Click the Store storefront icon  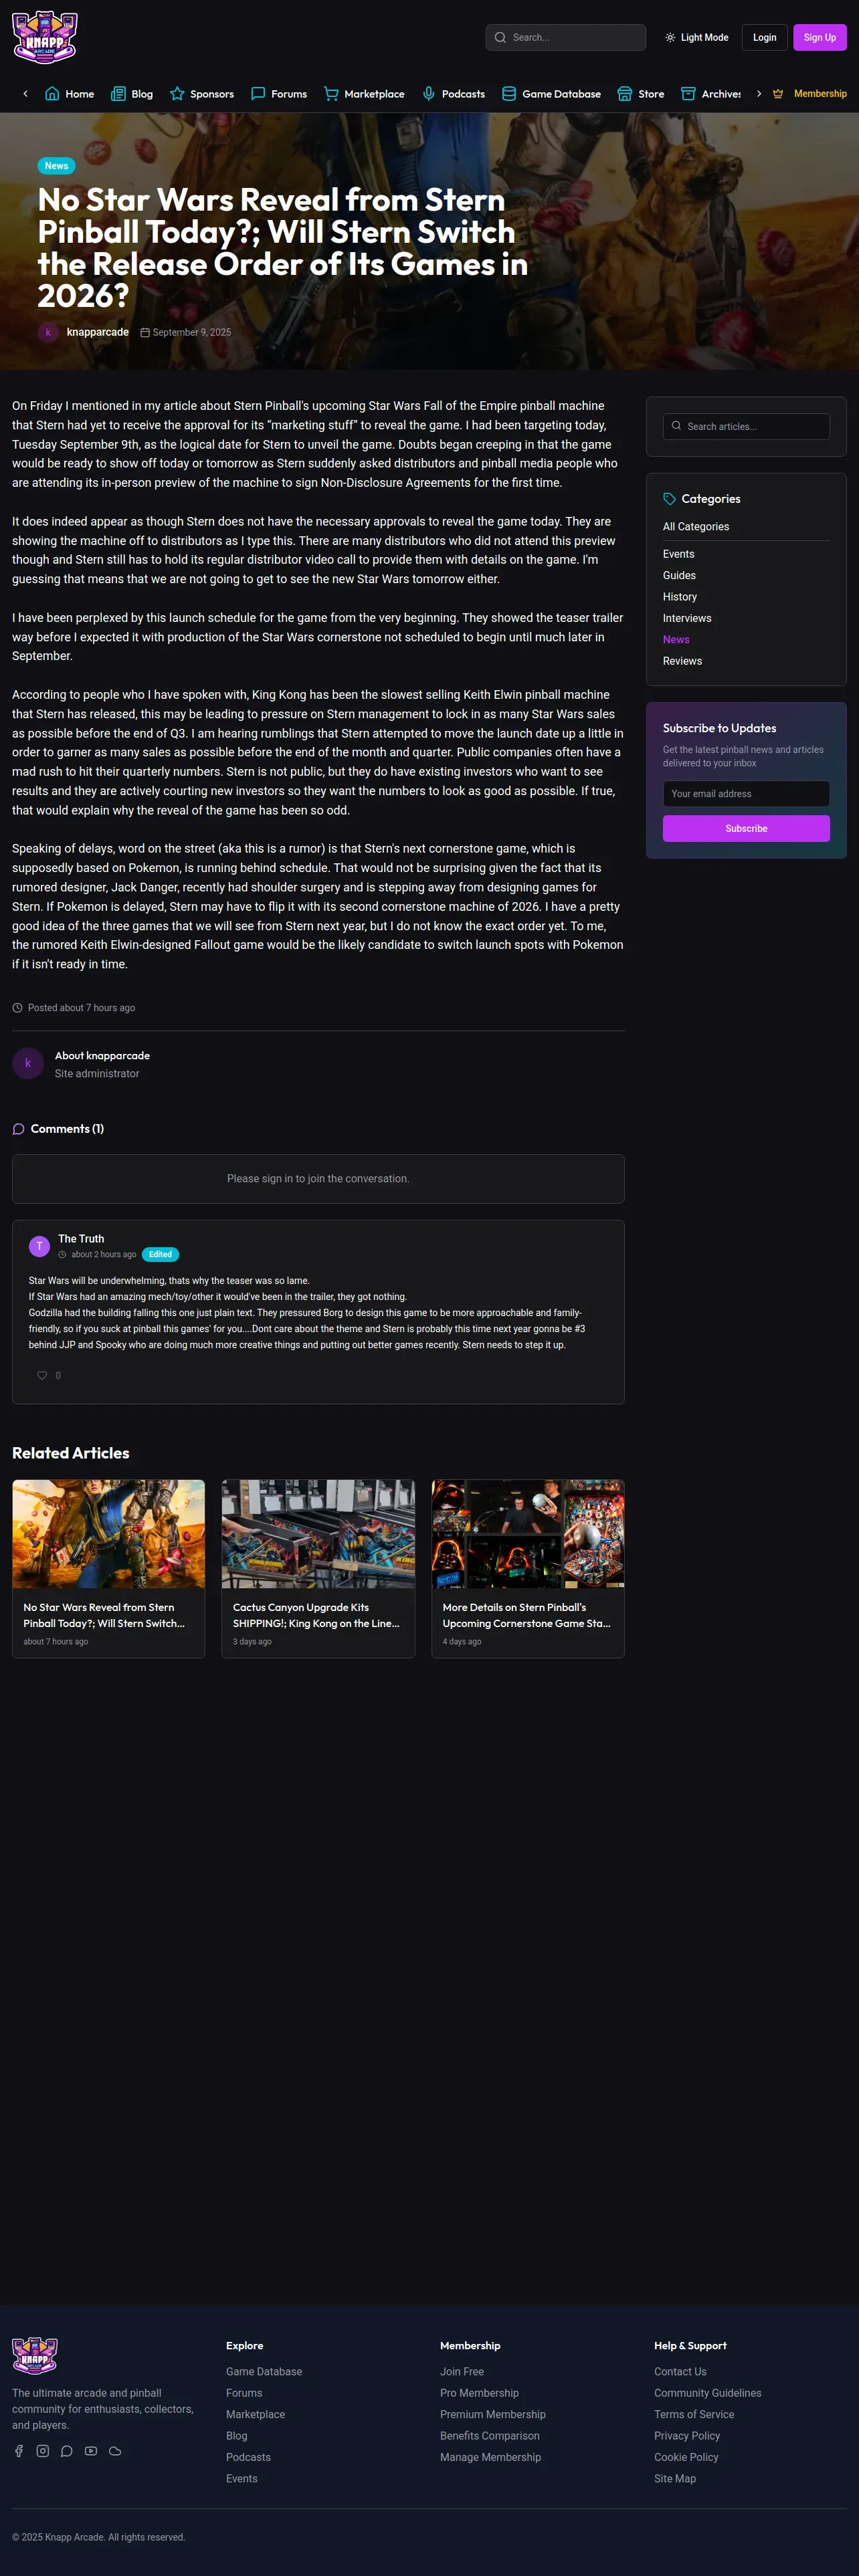click(x=624, y=94)
